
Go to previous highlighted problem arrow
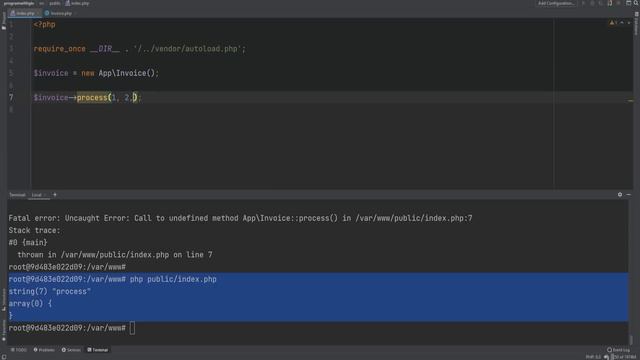click(x=622, y=23)
